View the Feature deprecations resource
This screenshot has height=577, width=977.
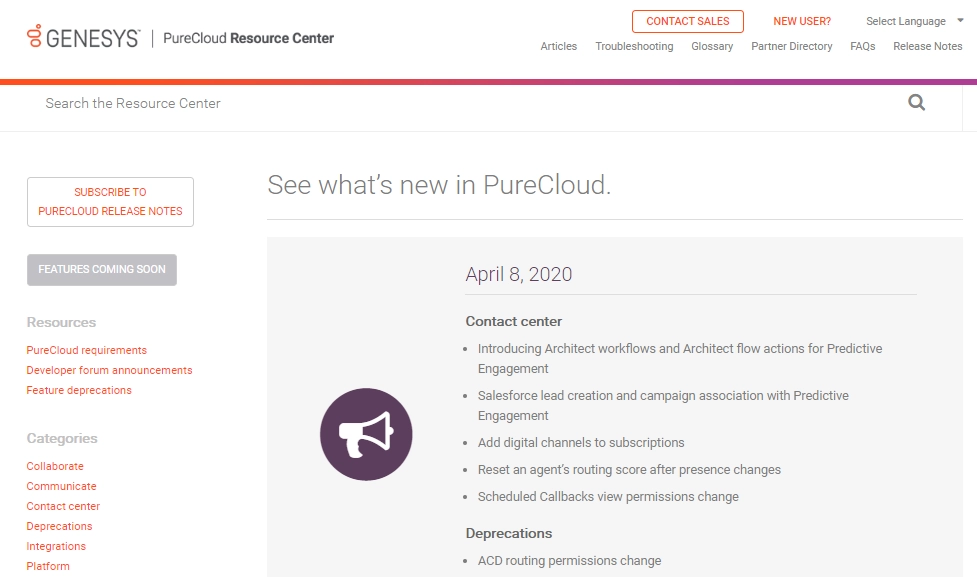coord(79,390)
